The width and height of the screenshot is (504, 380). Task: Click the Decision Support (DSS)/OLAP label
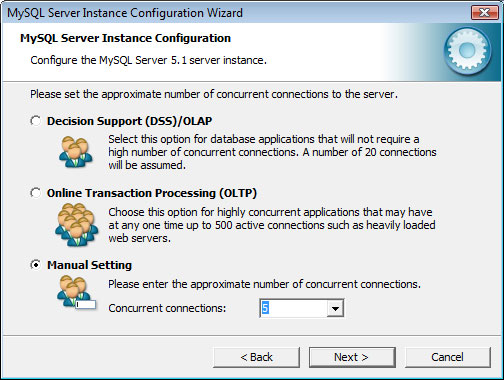coord(129,121)
